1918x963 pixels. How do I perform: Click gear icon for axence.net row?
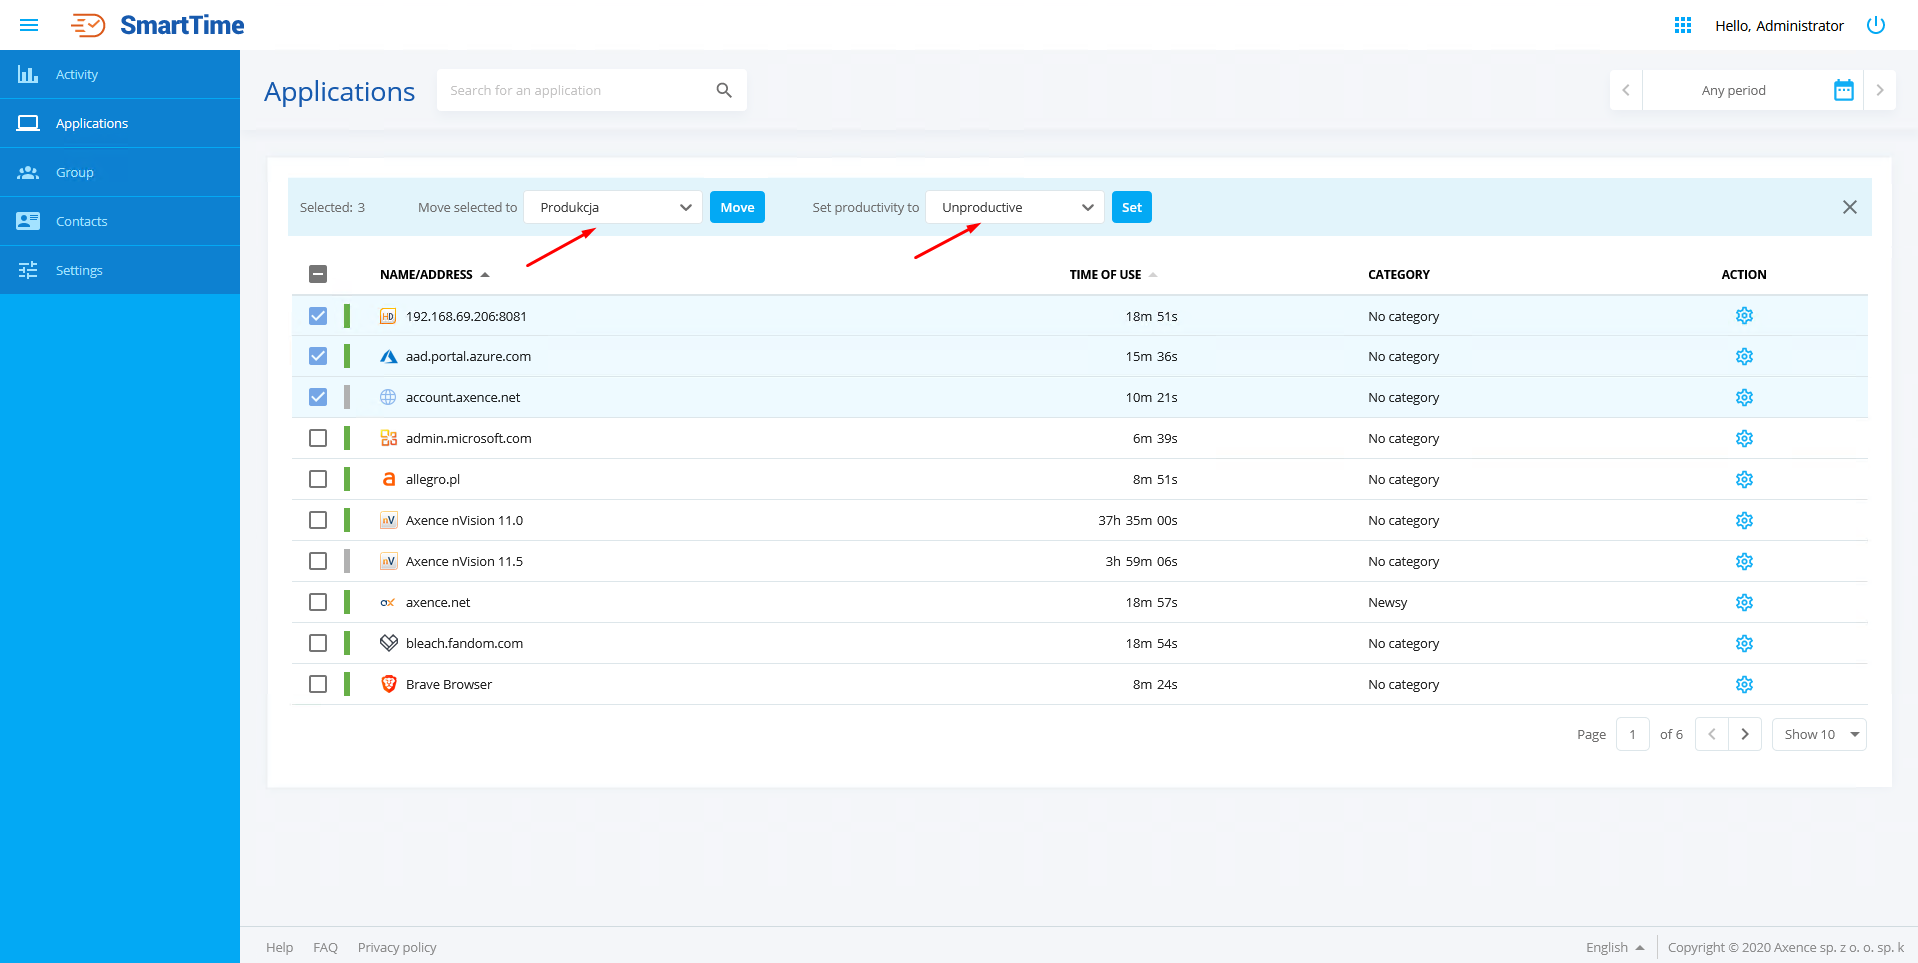pyautogui.click(x=1744, y=602)
